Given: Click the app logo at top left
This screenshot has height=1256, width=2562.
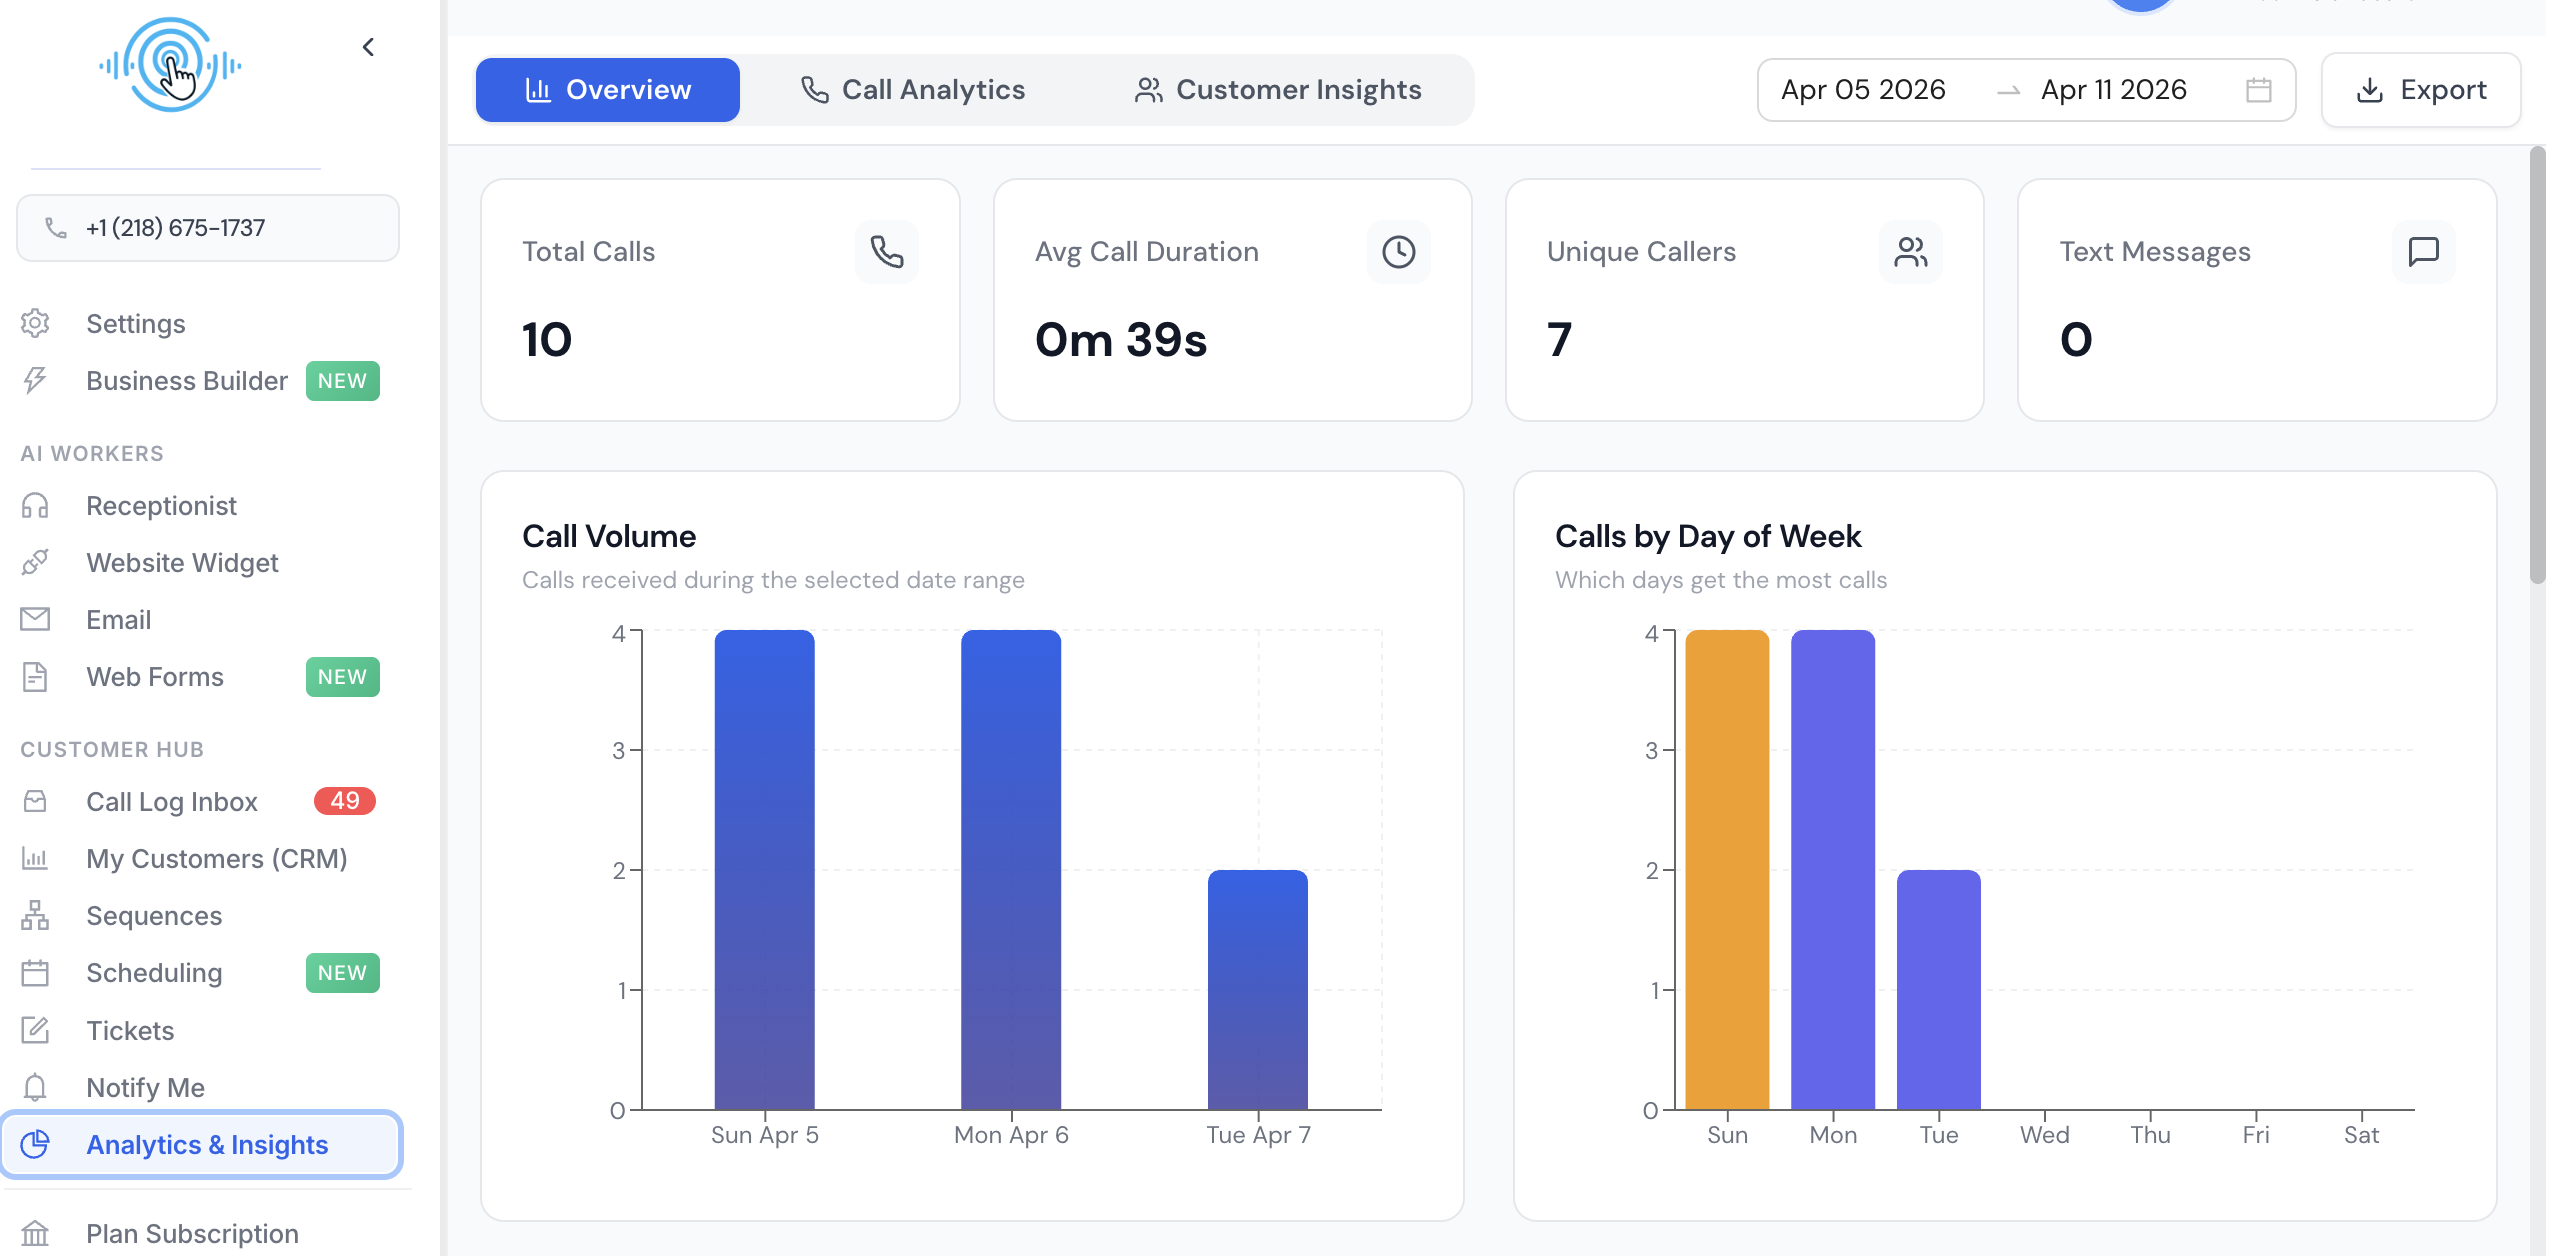Looking at the screenshot, I should [170, 64].
